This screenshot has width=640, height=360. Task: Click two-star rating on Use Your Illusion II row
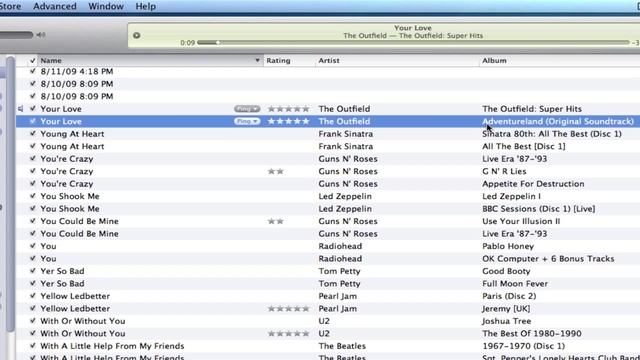[276, 221]
